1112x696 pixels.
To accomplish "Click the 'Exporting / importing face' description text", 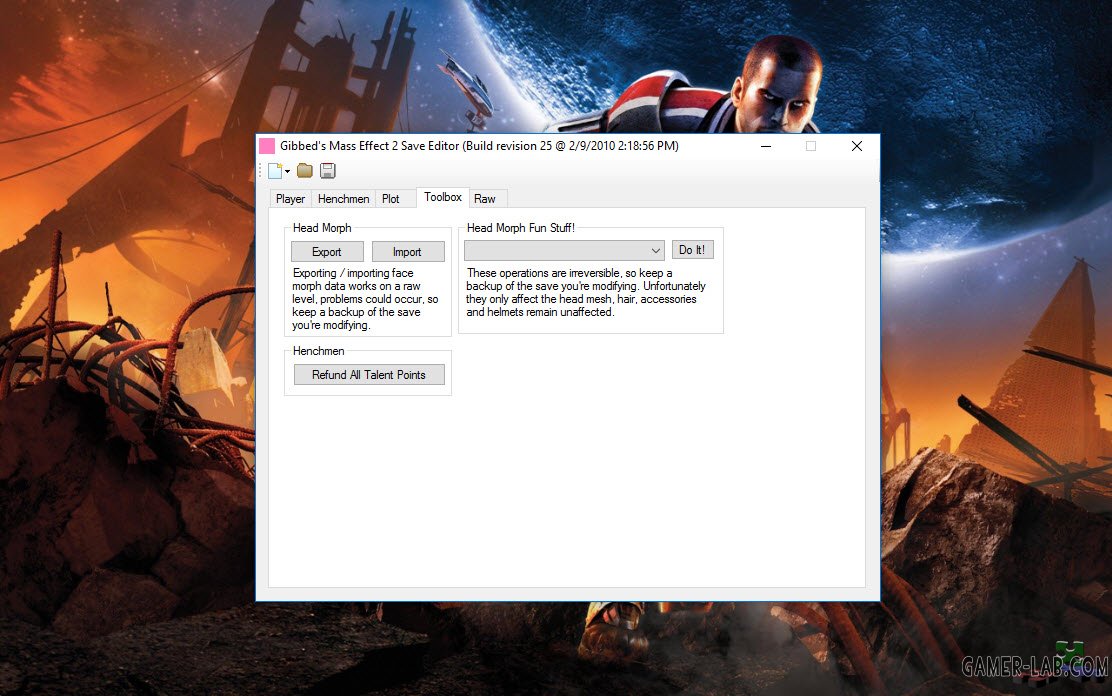I will point(365,299).
